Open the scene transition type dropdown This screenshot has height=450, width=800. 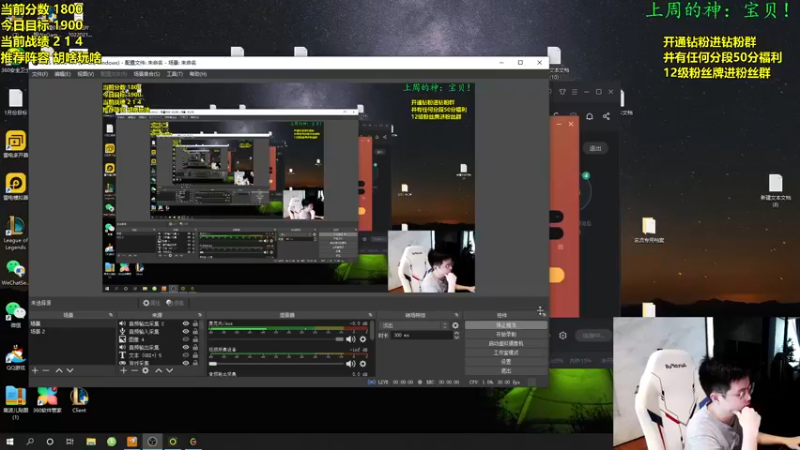(x=414, y=326)
